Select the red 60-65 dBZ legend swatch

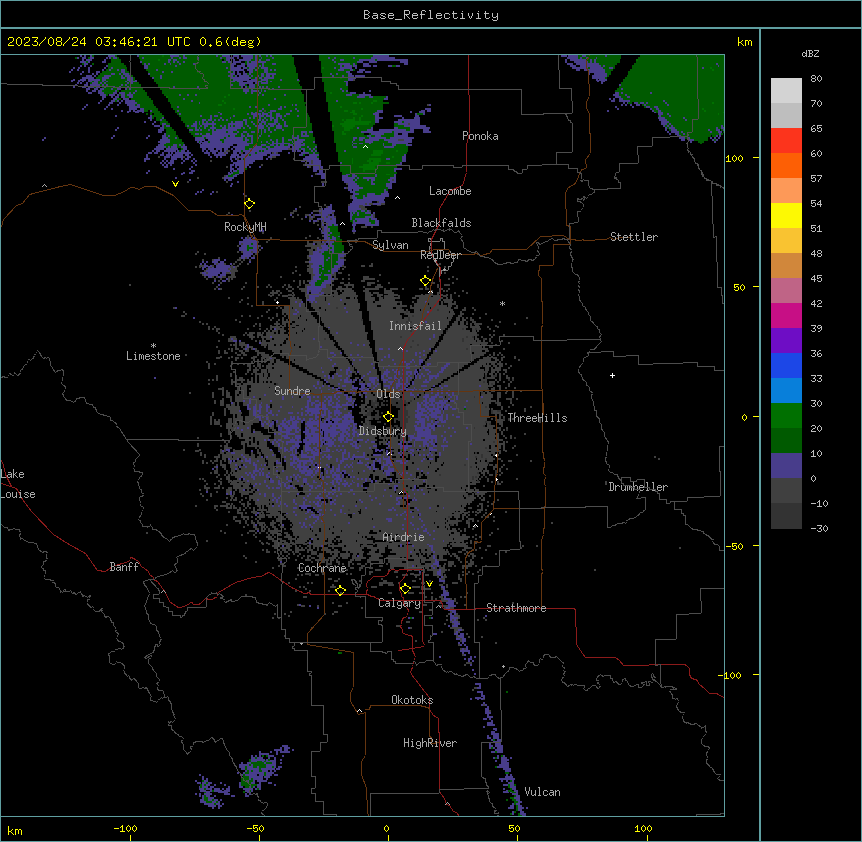click(x=786, y=141)
